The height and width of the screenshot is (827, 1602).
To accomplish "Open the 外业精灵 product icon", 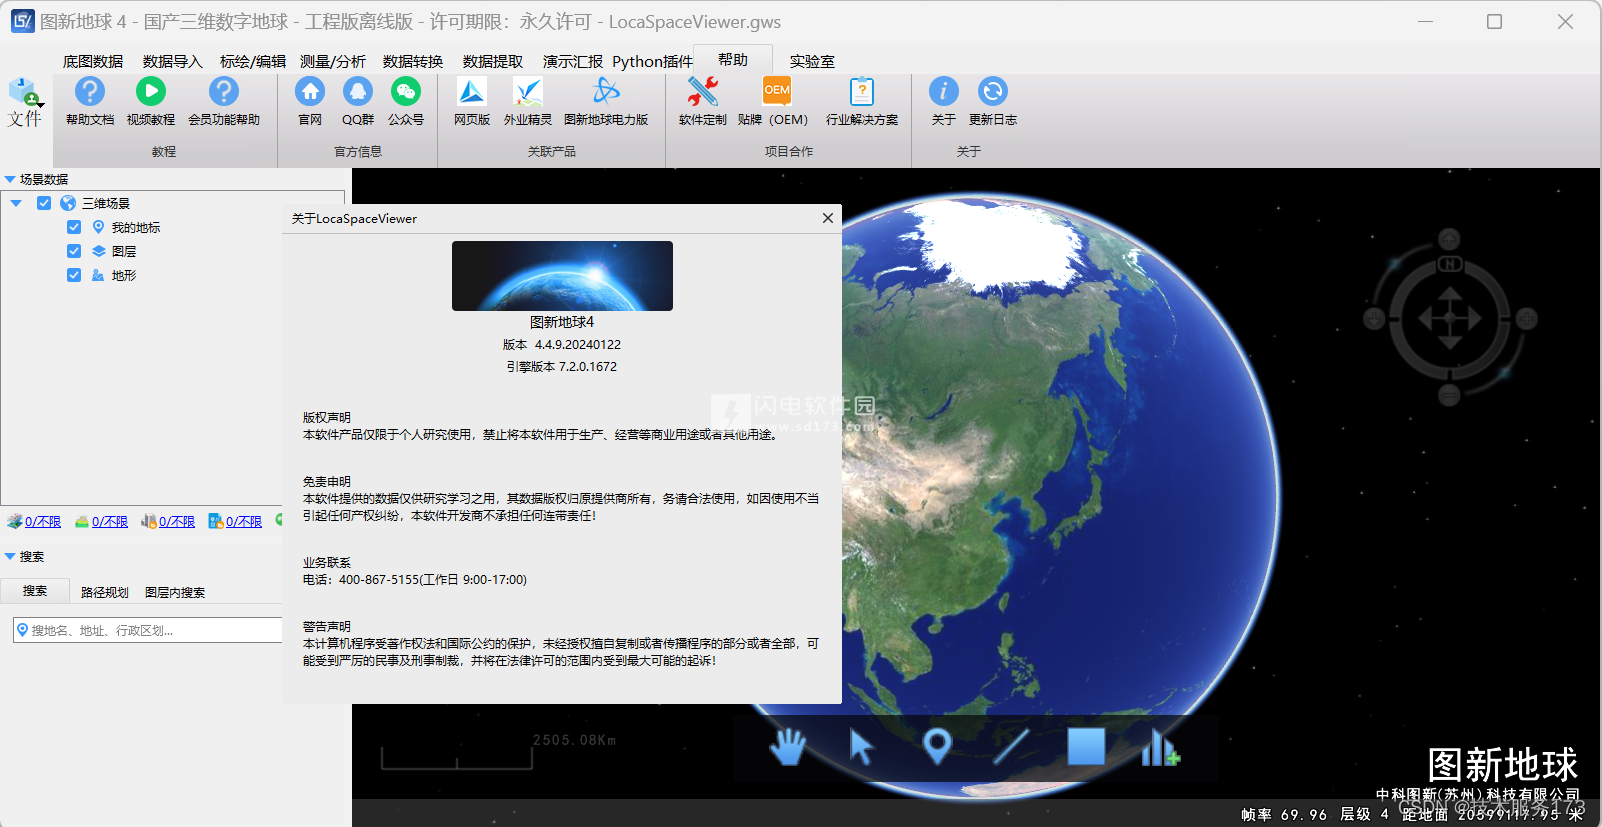I will tap(528, 92).
